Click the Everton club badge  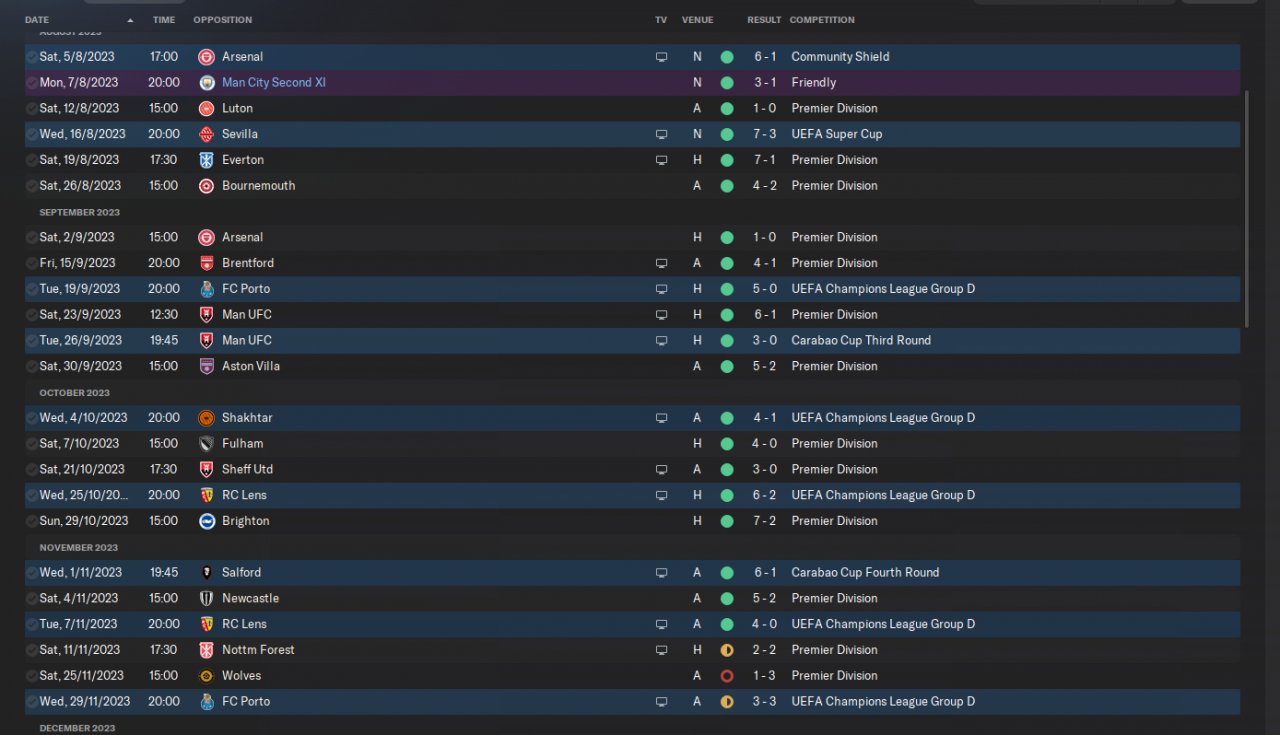tap(206, 160)
